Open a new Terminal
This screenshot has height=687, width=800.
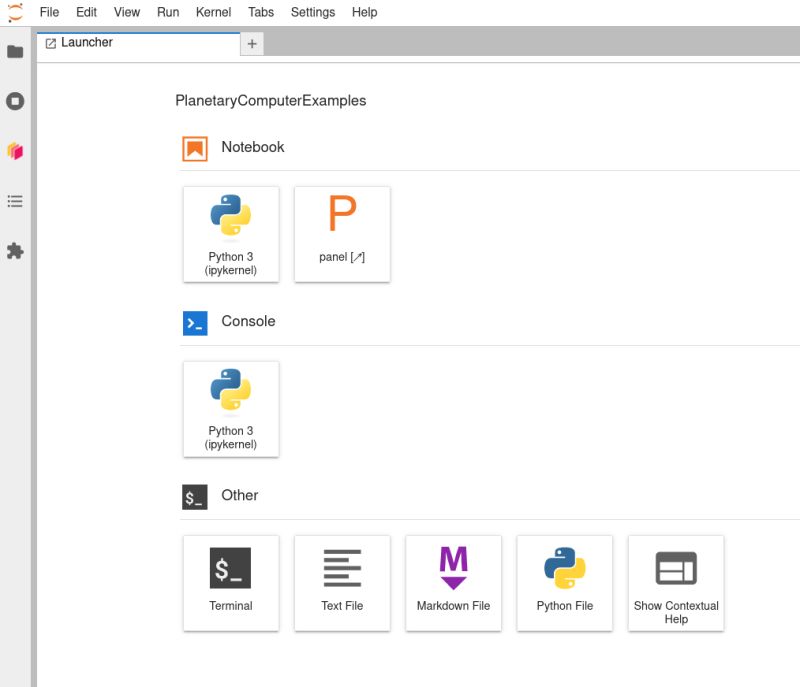(231, 583)
